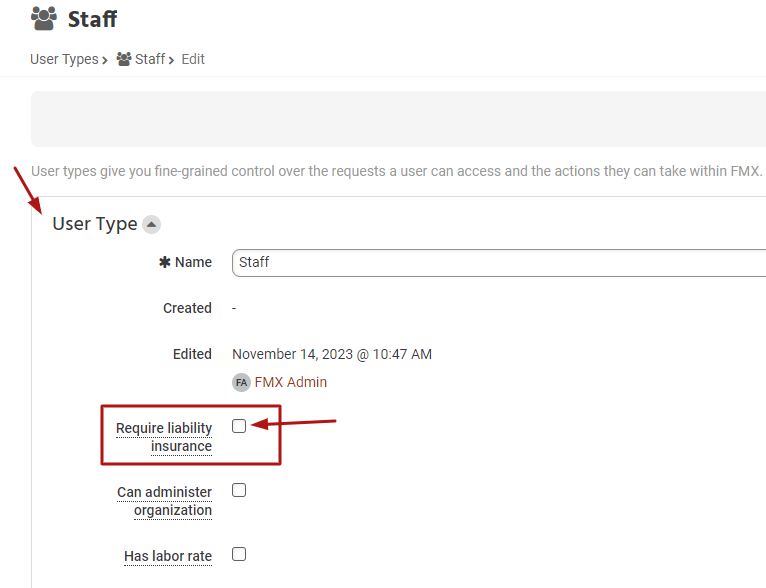This screenshot has height=588, width=766.
Task: Toggle the Has labor rate checkbox
Action: click(239, 554)
